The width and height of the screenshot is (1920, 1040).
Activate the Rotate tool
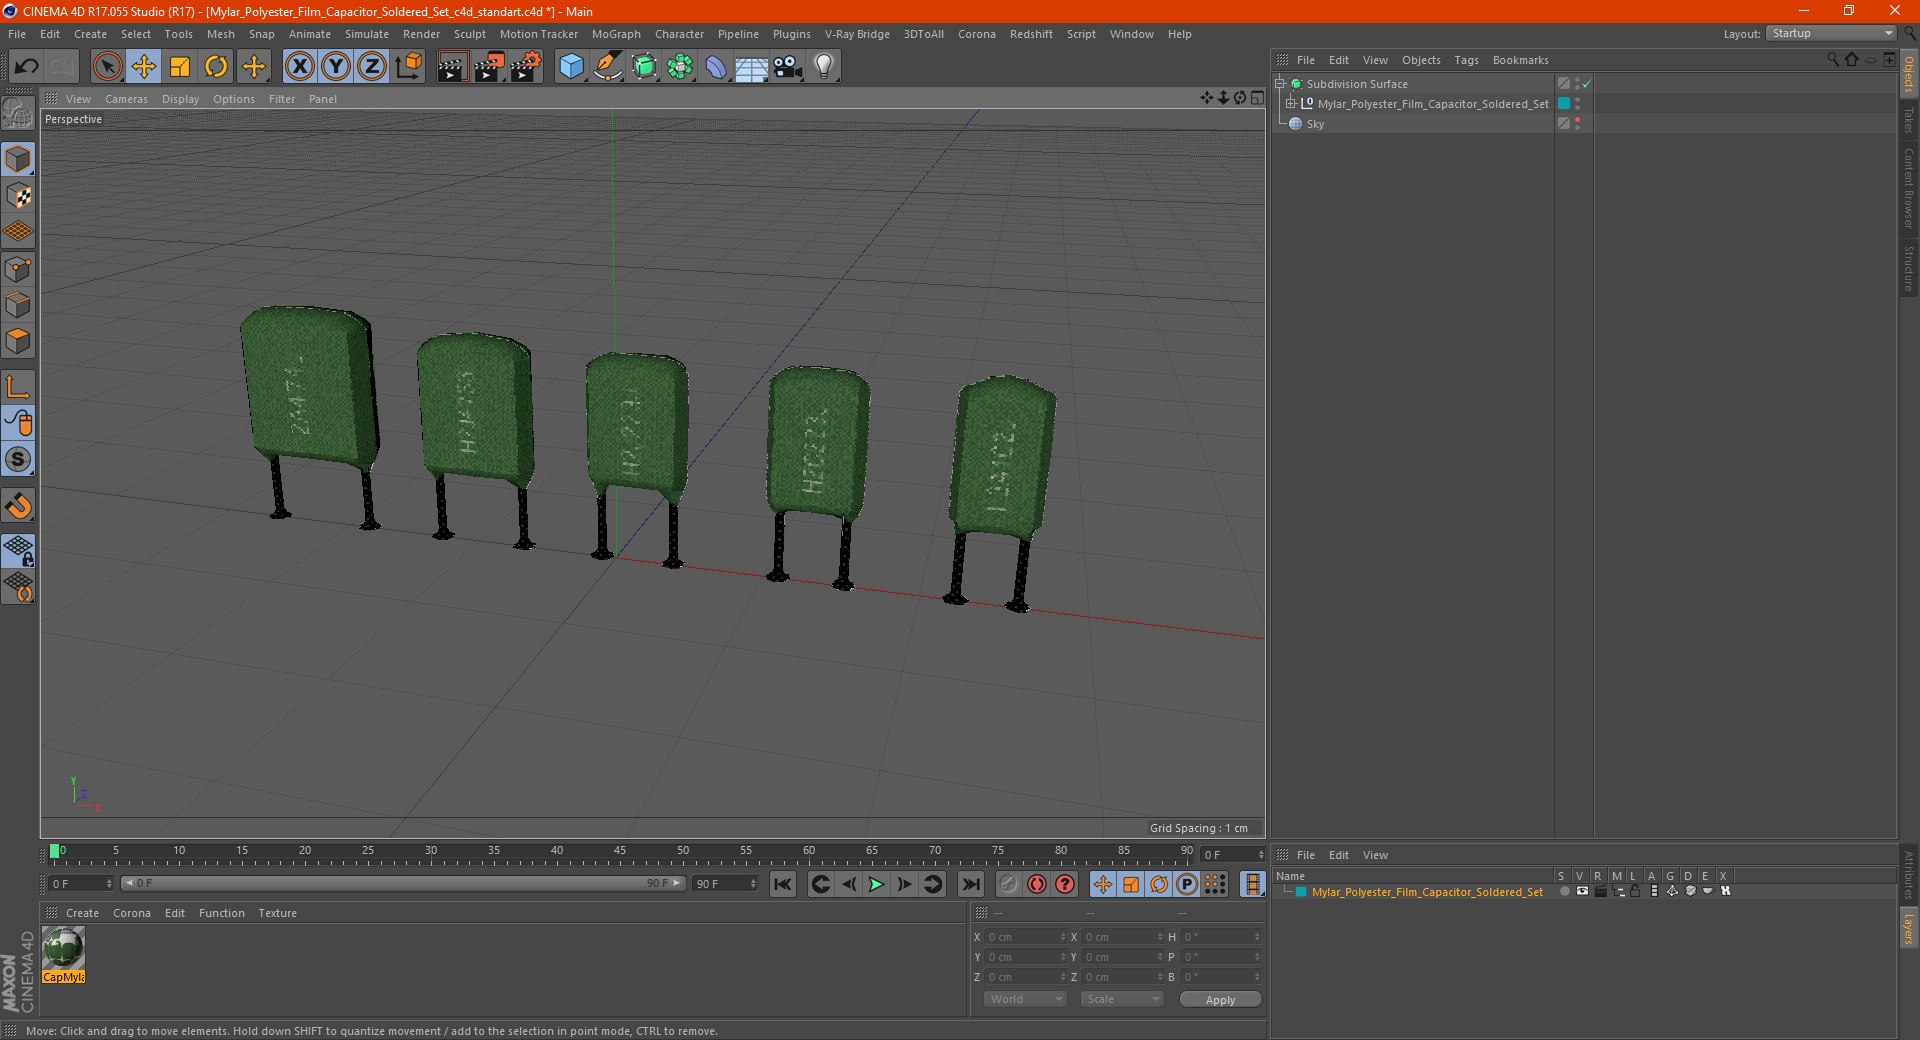click(x=216, y=67)
